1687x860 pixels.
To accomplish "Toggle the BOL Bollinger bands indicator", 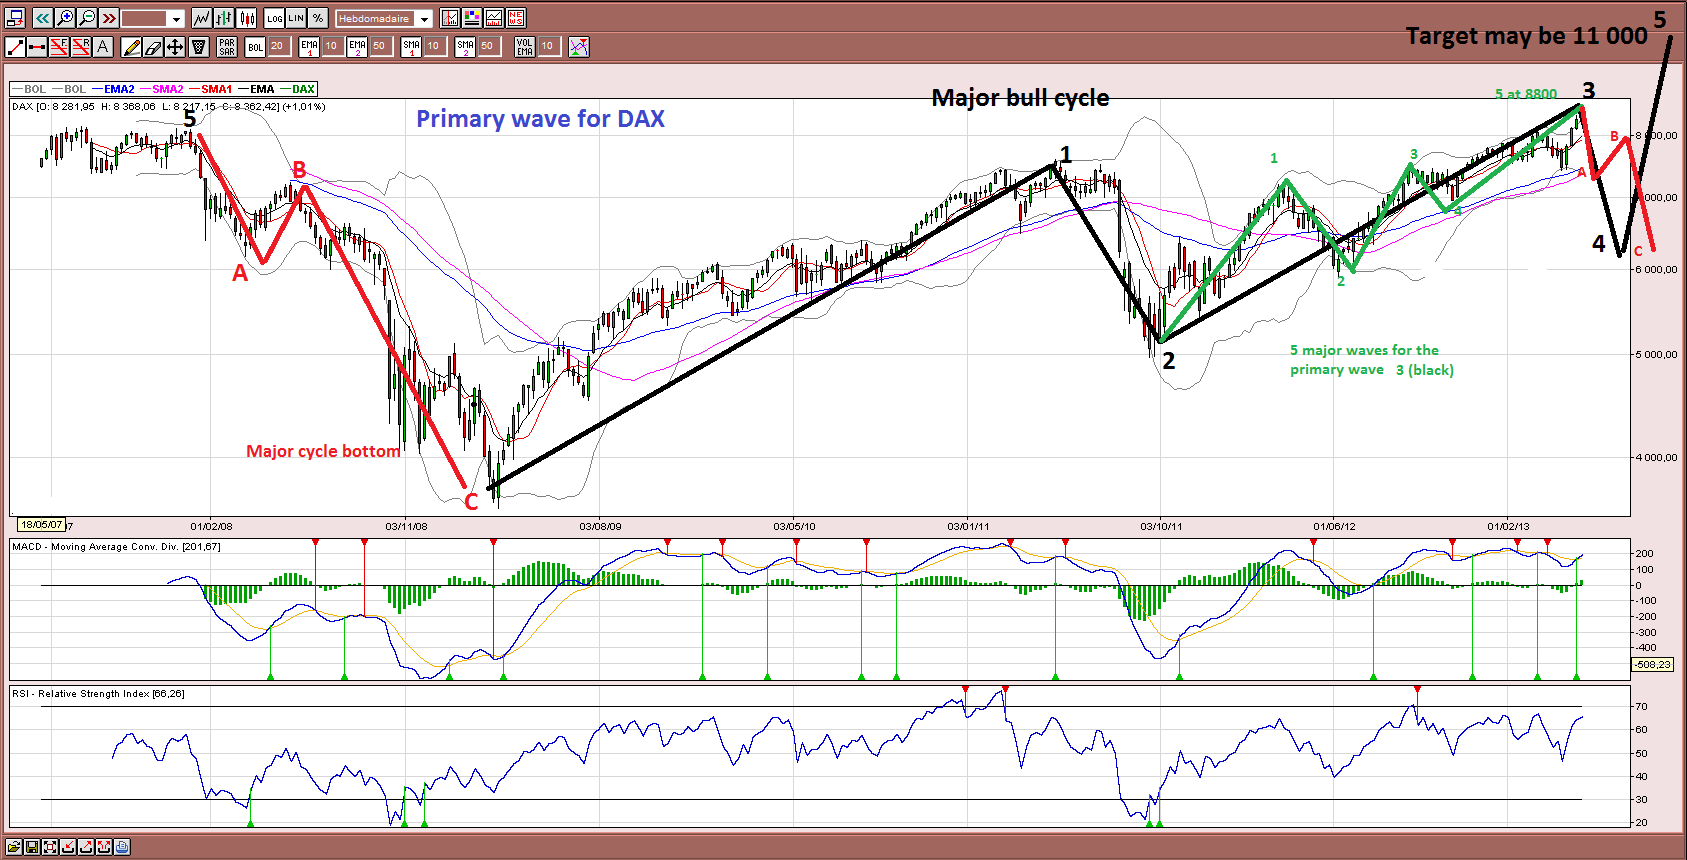I will click(x=255, y=46).
